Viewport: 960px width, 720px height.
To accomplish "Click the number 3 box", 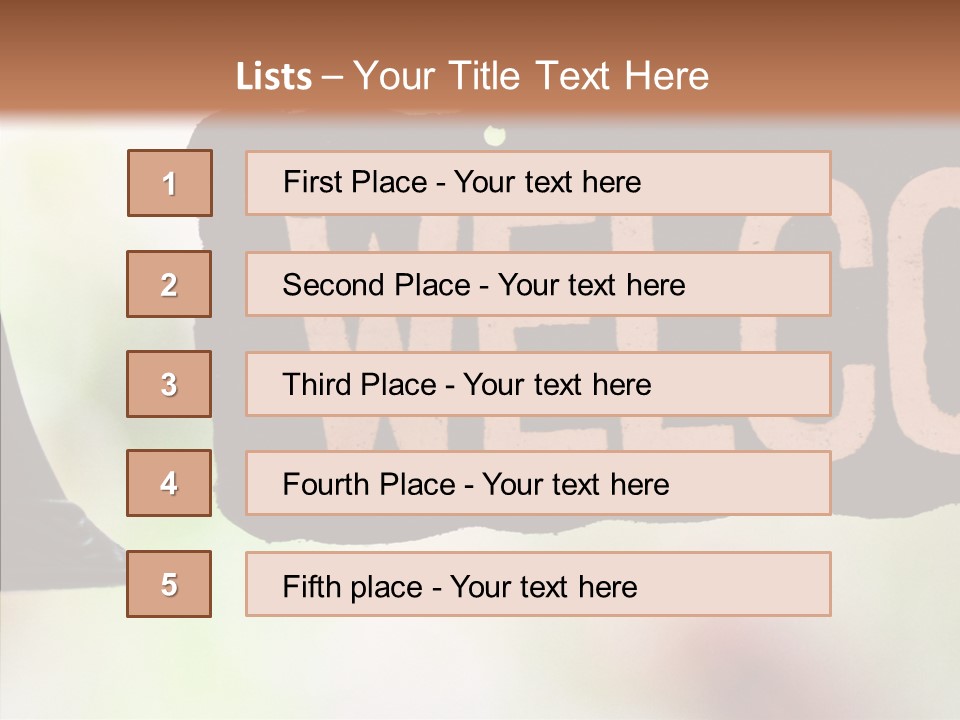I will pyautogui.click(x=169, y=384).
